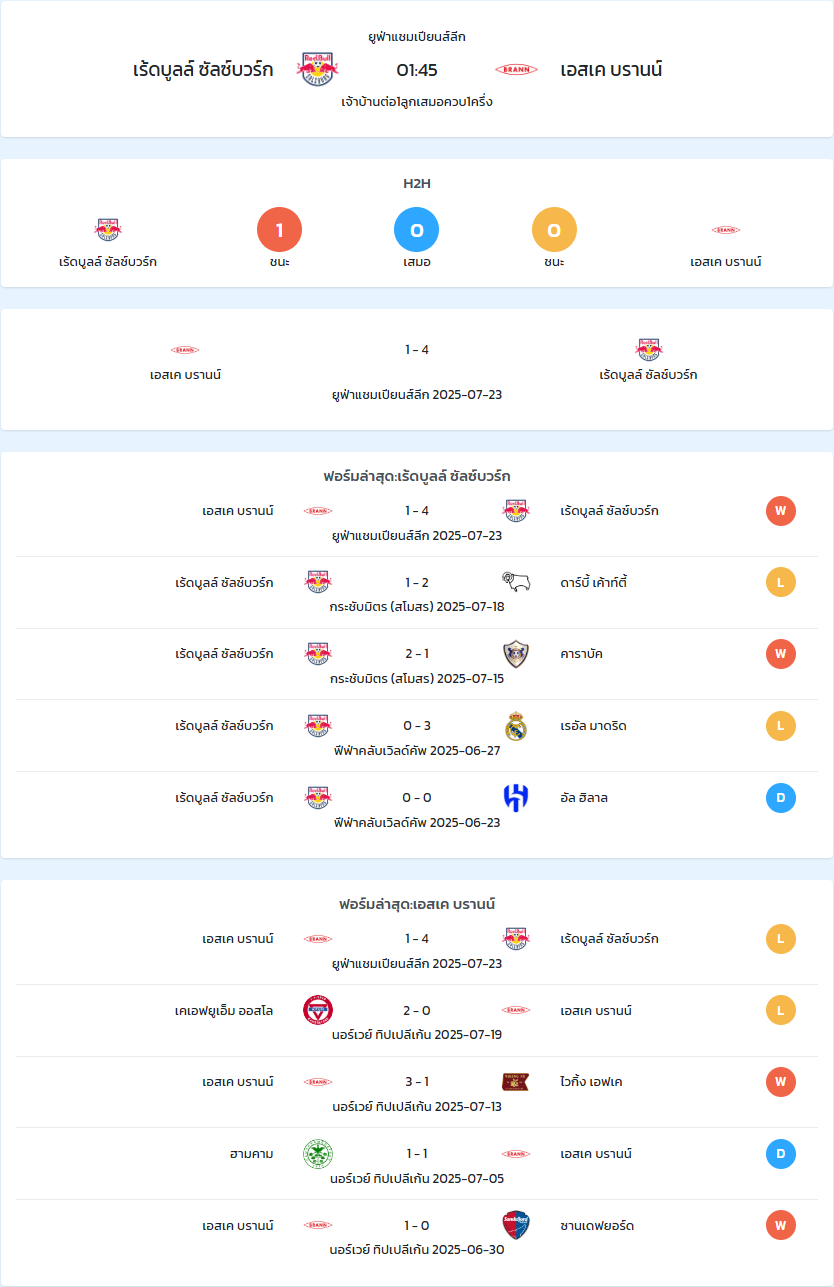Click the Derby County ram logo
The height and width of the screenshot is (1287, 834).
click(516, 582)
